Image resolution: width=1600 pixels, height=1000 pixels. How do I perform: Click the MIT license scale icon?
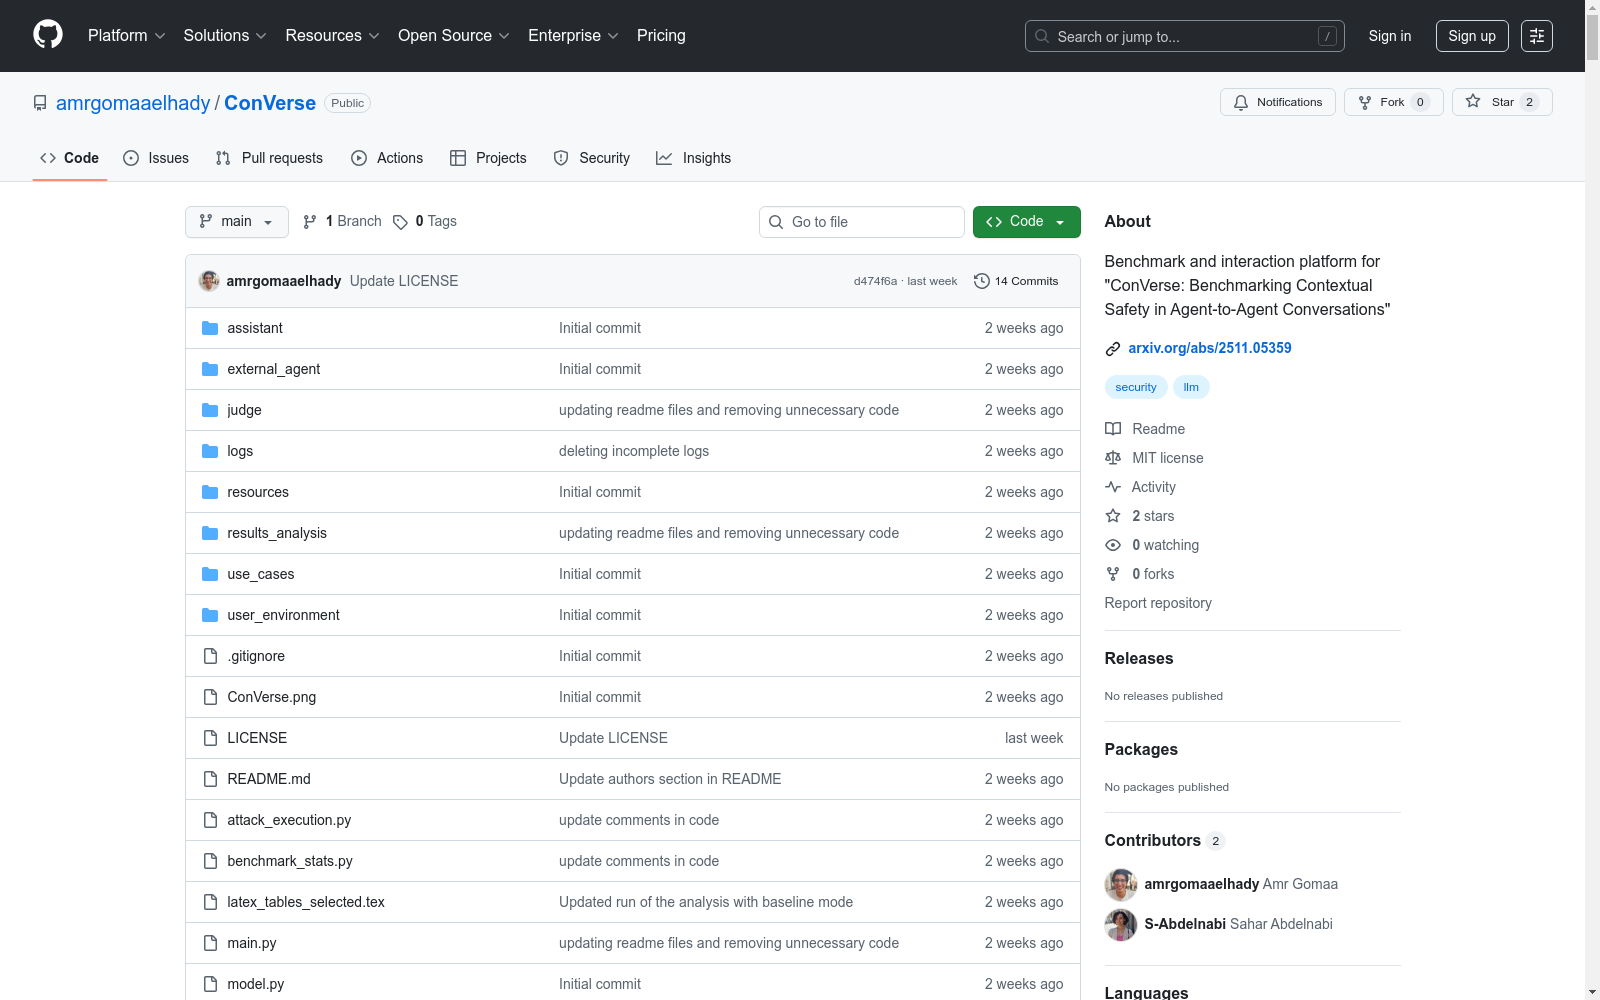coord(1113,458)
